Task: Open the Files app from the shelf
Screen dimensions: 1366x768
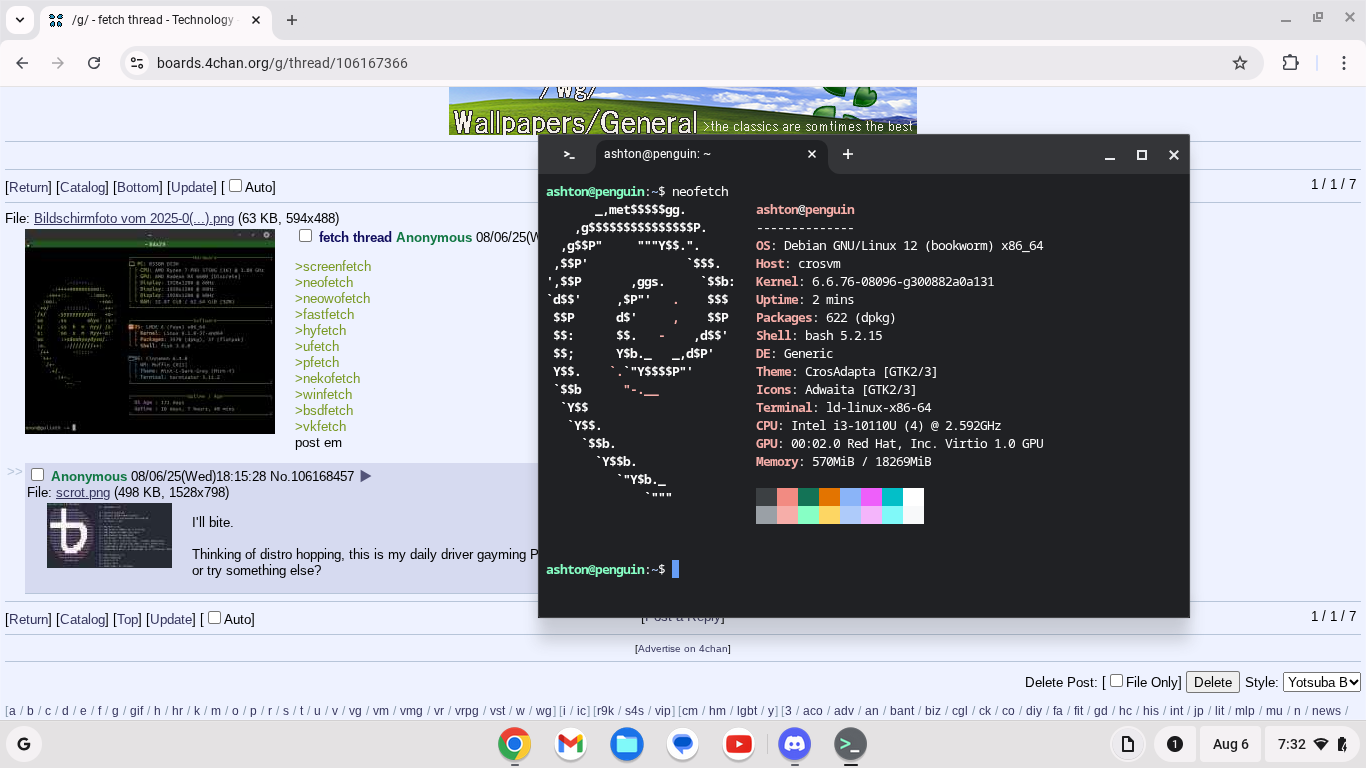Action: pyautogui.click(x=627, y=744)
